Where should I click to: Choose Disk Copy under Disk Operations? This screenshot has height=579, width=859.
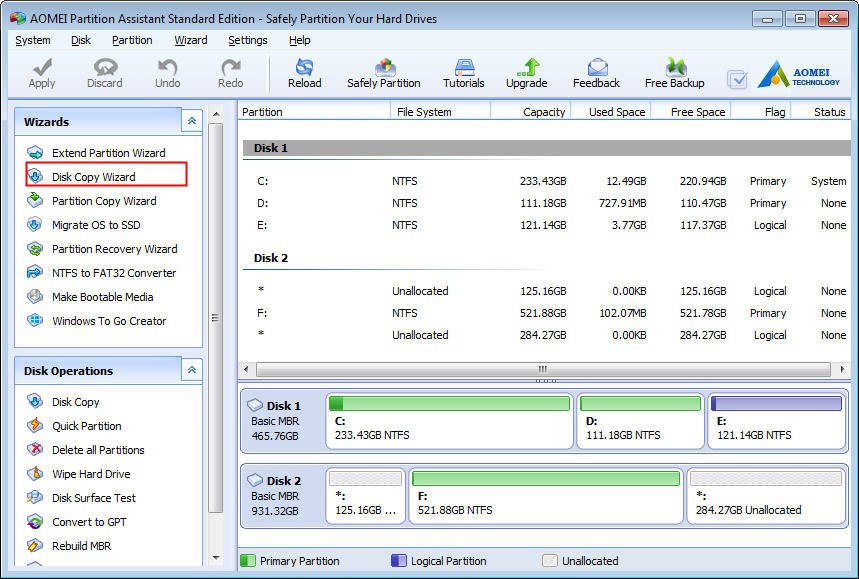pos(76,402)
